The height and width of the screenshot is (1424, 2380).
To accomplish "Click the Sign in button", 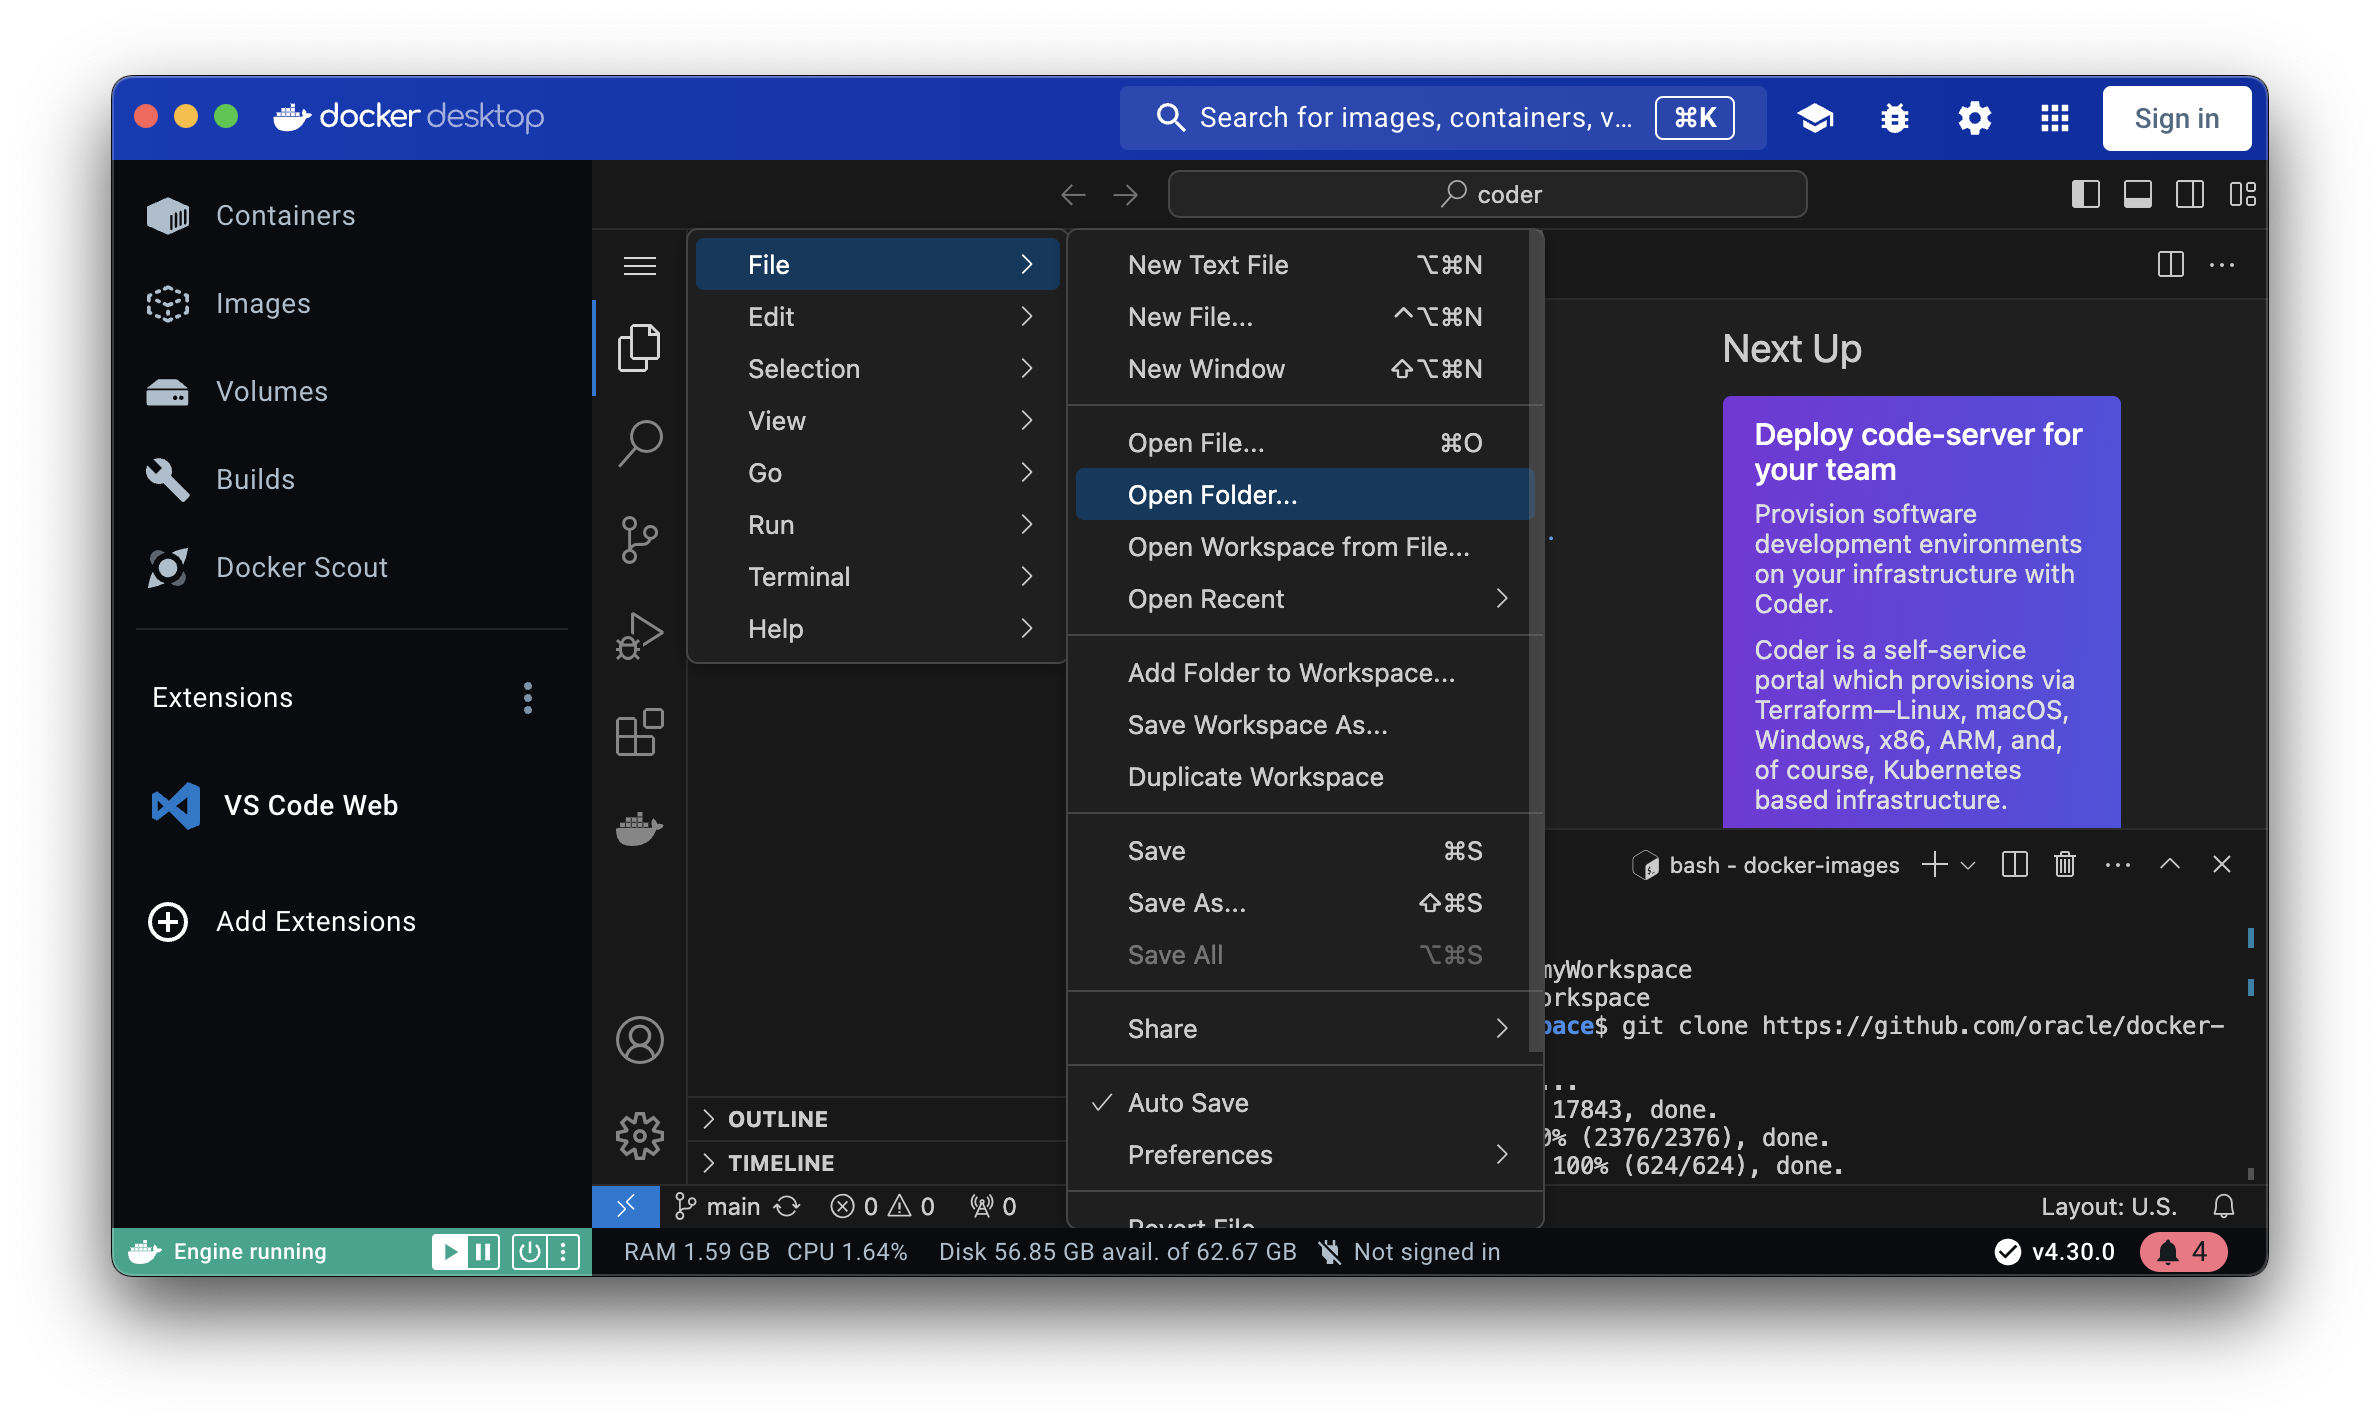I will [2176, 118].
